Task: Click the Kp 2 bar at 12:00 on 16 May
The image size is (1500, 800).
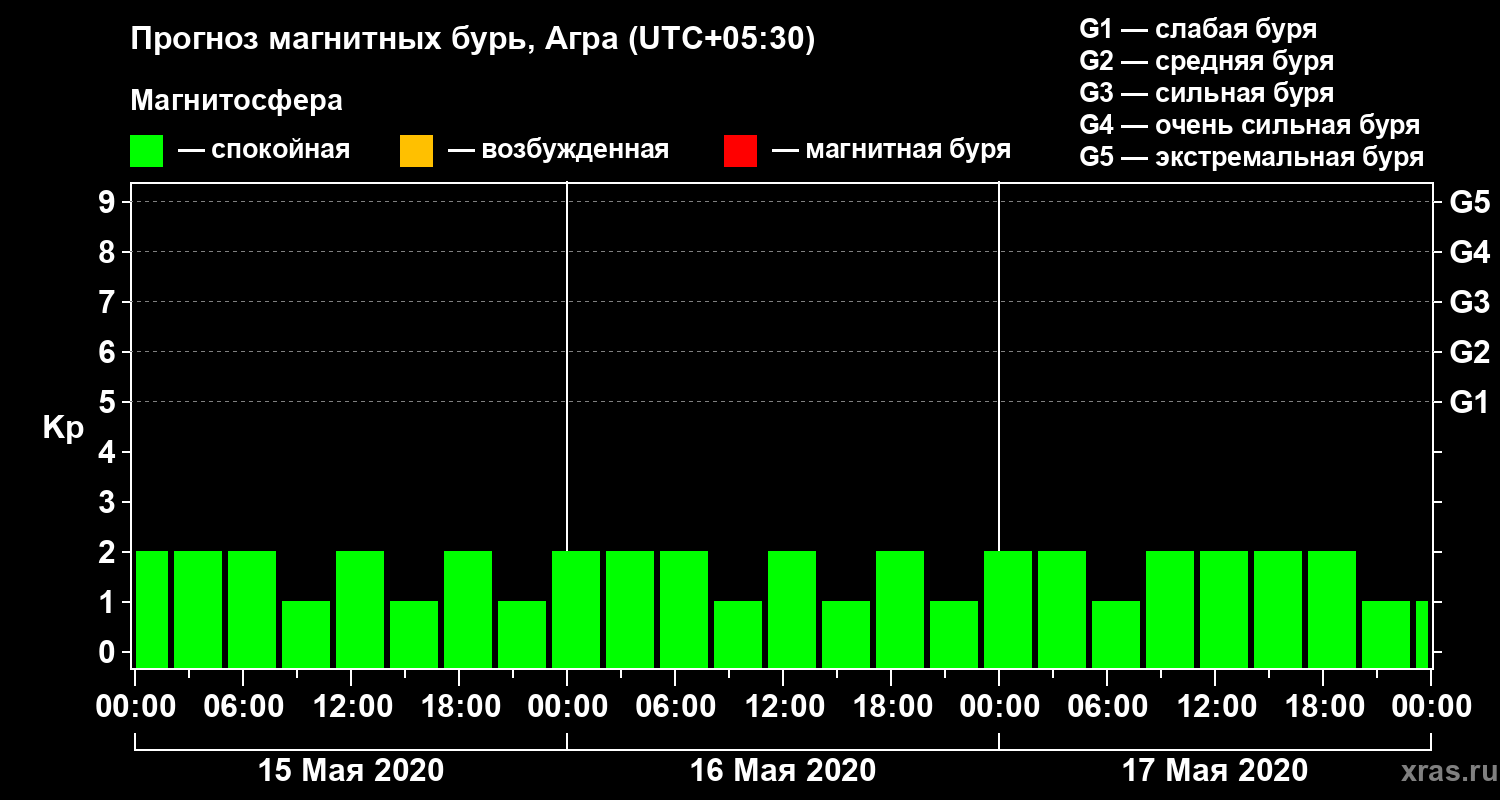Action: click(792, 609)
